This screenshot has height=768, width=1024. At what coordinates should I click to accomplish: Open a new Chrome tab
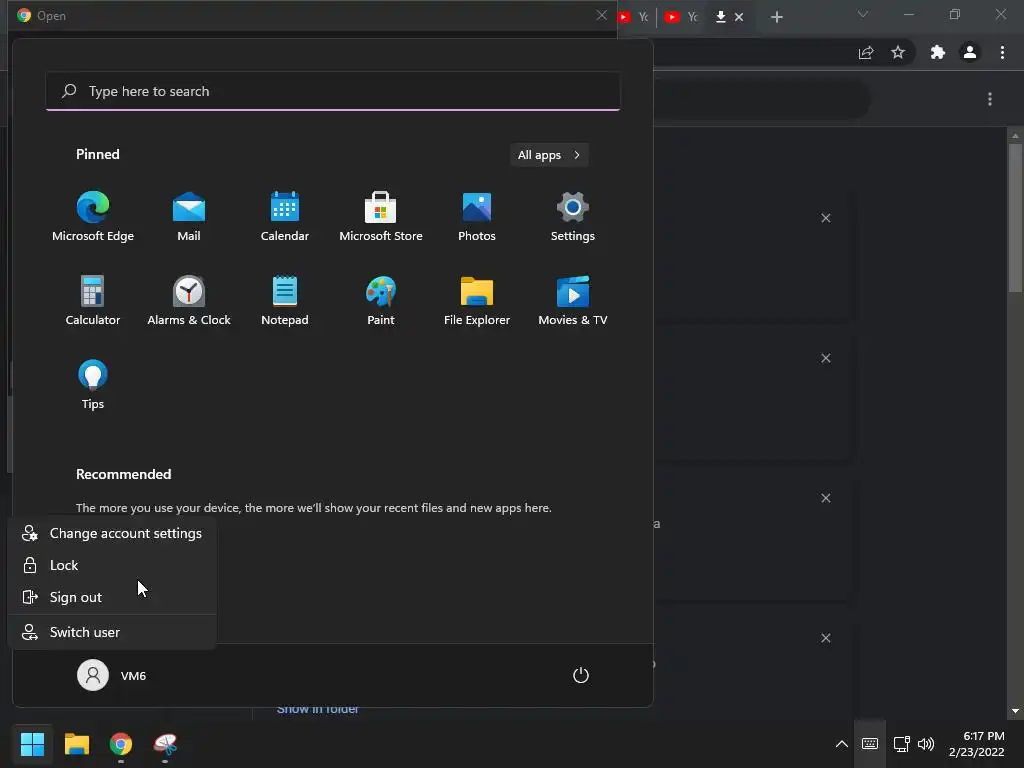[776, 17]
